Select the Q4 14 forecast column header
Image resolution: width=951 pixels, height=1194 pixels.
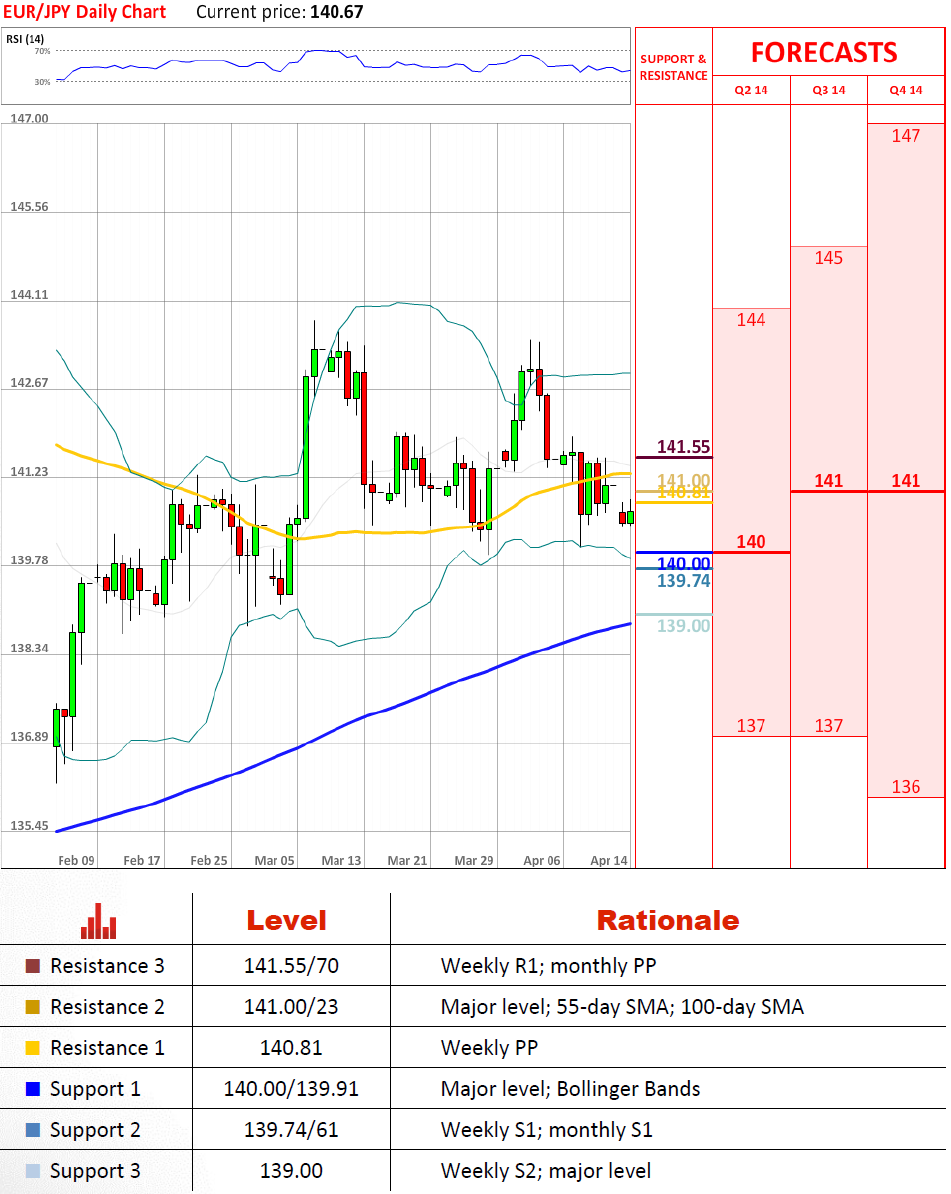coord(905,90)
